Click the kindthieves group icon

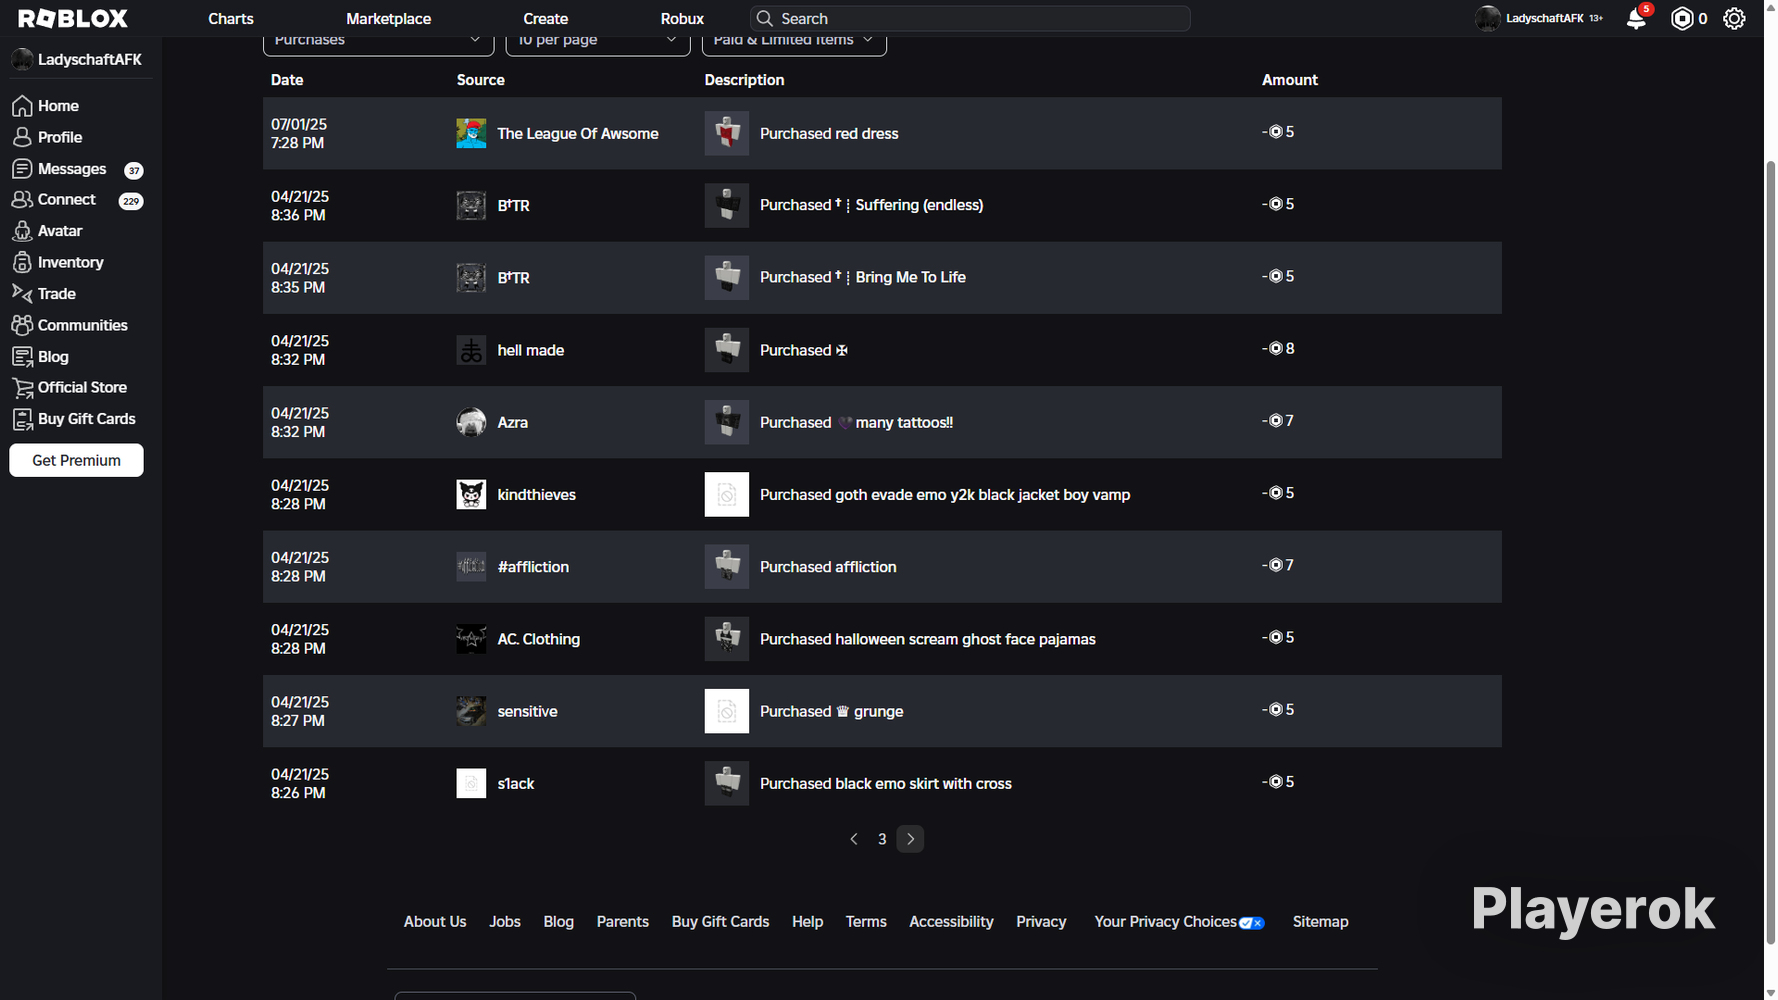471,494
